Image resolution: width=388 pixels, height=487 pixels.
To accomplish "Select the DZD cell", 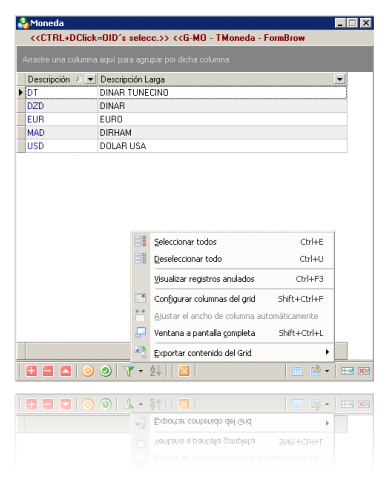I will 61,106.
